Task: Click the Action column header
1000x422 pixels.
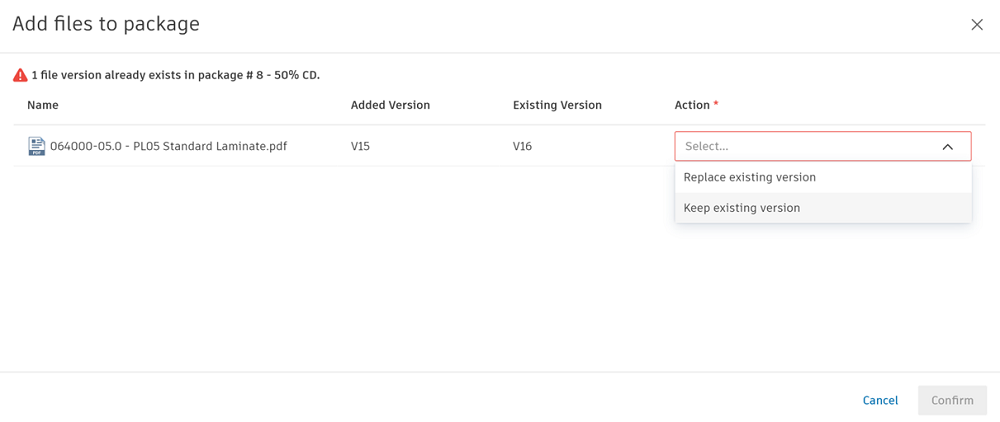Action: [x=692, y=105]
